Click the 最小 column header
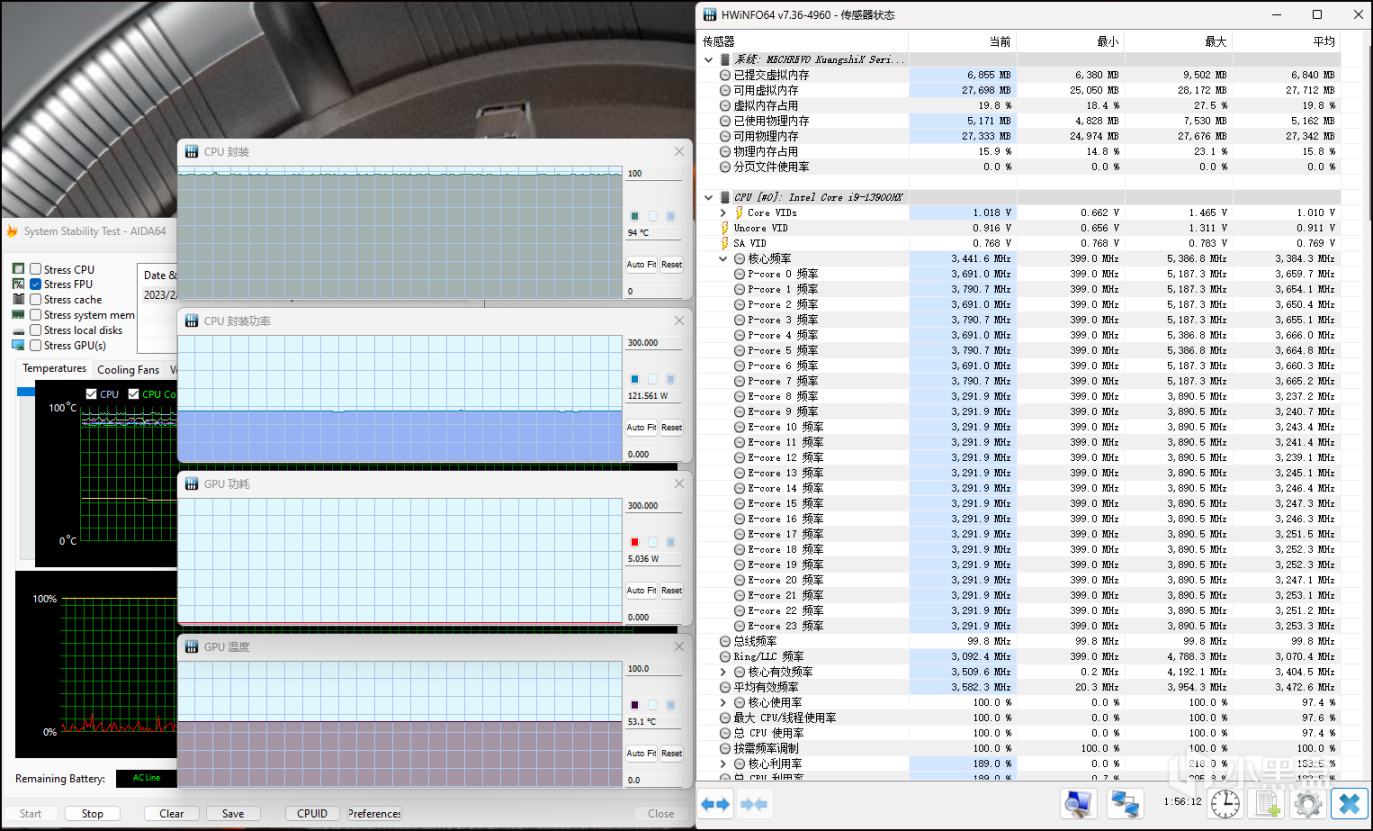 (1071, 41)
